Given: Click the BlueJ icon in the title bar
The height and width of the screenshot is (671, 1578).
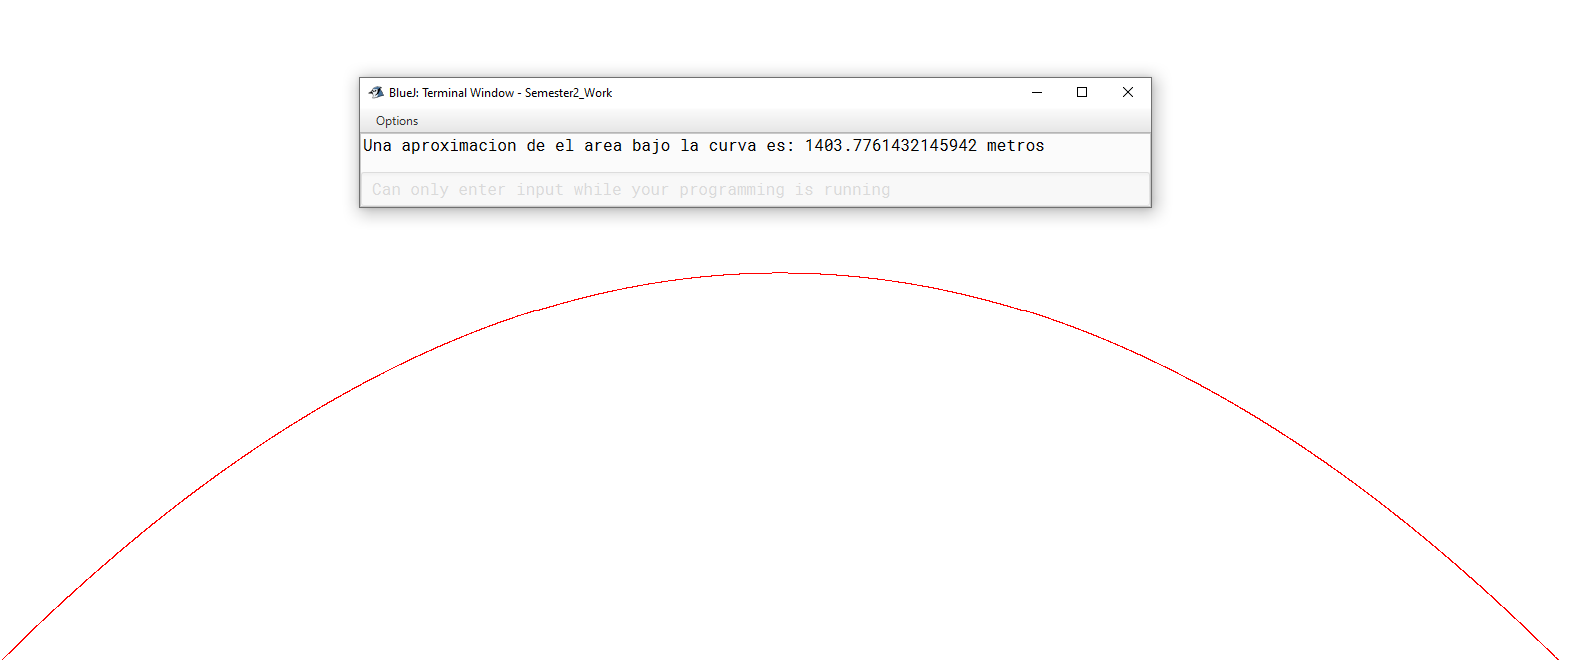Looking at the screenshot, I should coord(376,92).
